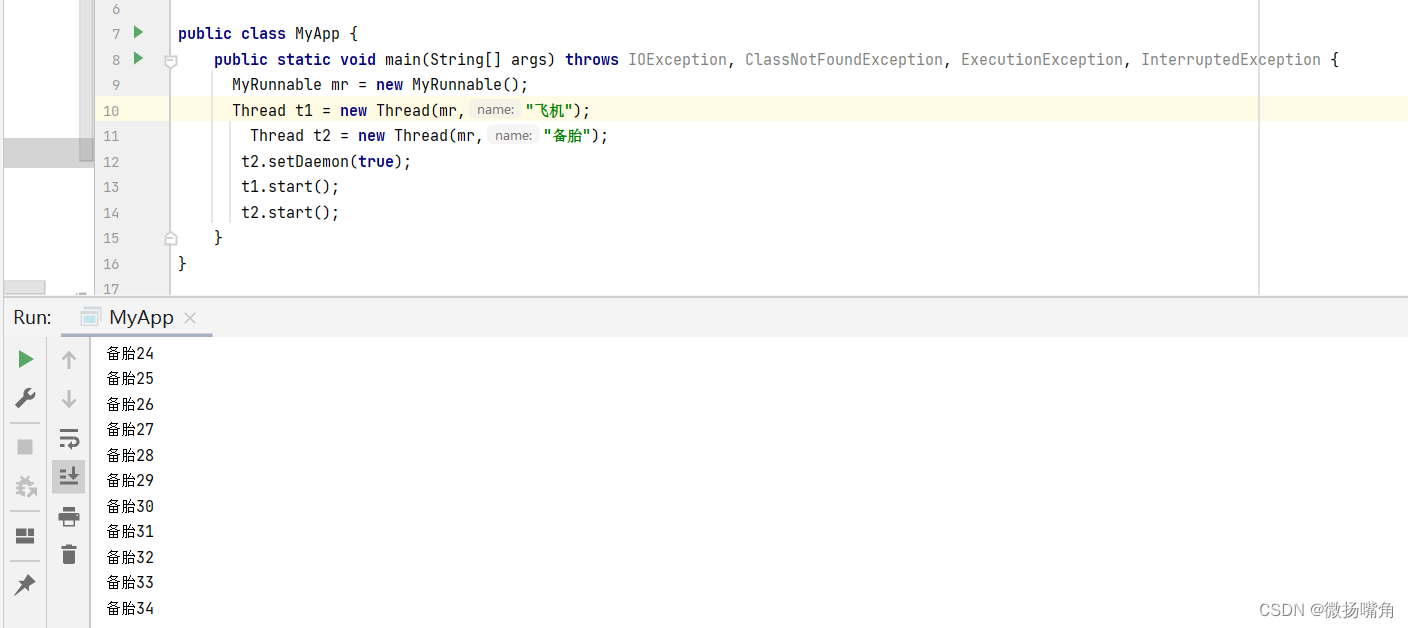Image resolution: width=1408 pixels, height=628 pixels.
Task: Click console output line 备胎28
Action: (x=130, y=455)
